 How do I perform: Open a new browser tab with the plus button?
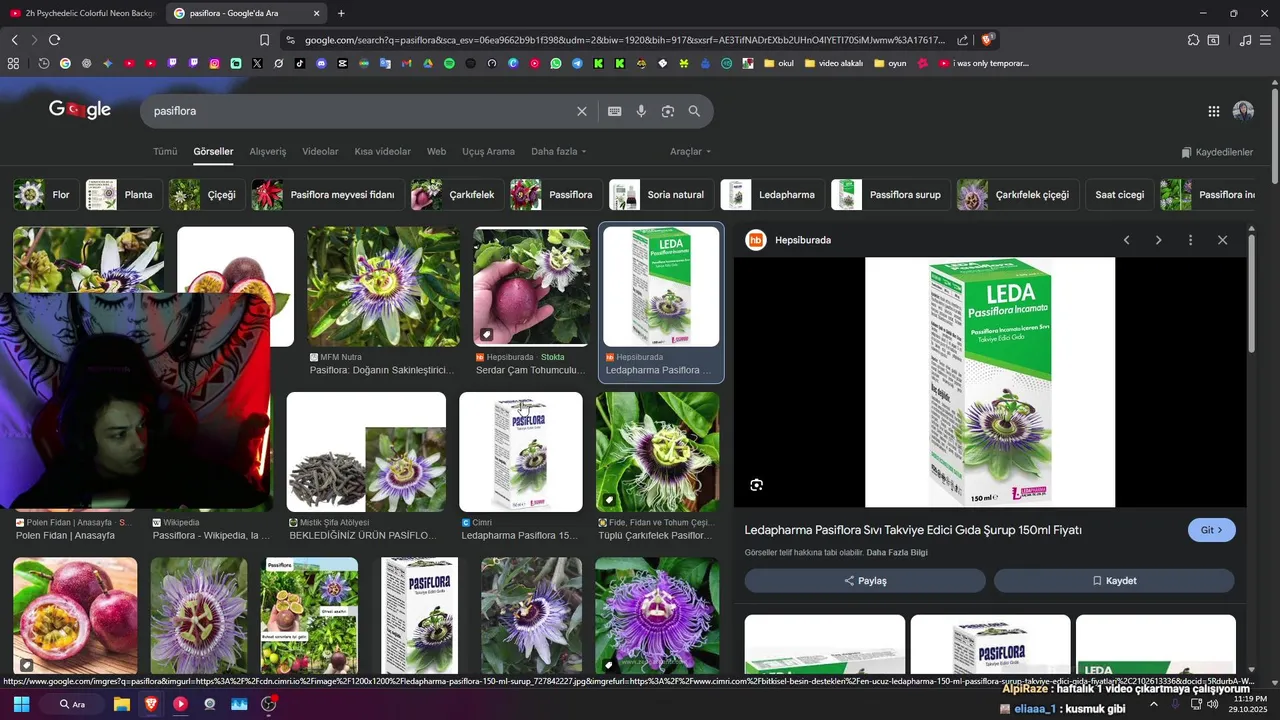click(341, 13)
